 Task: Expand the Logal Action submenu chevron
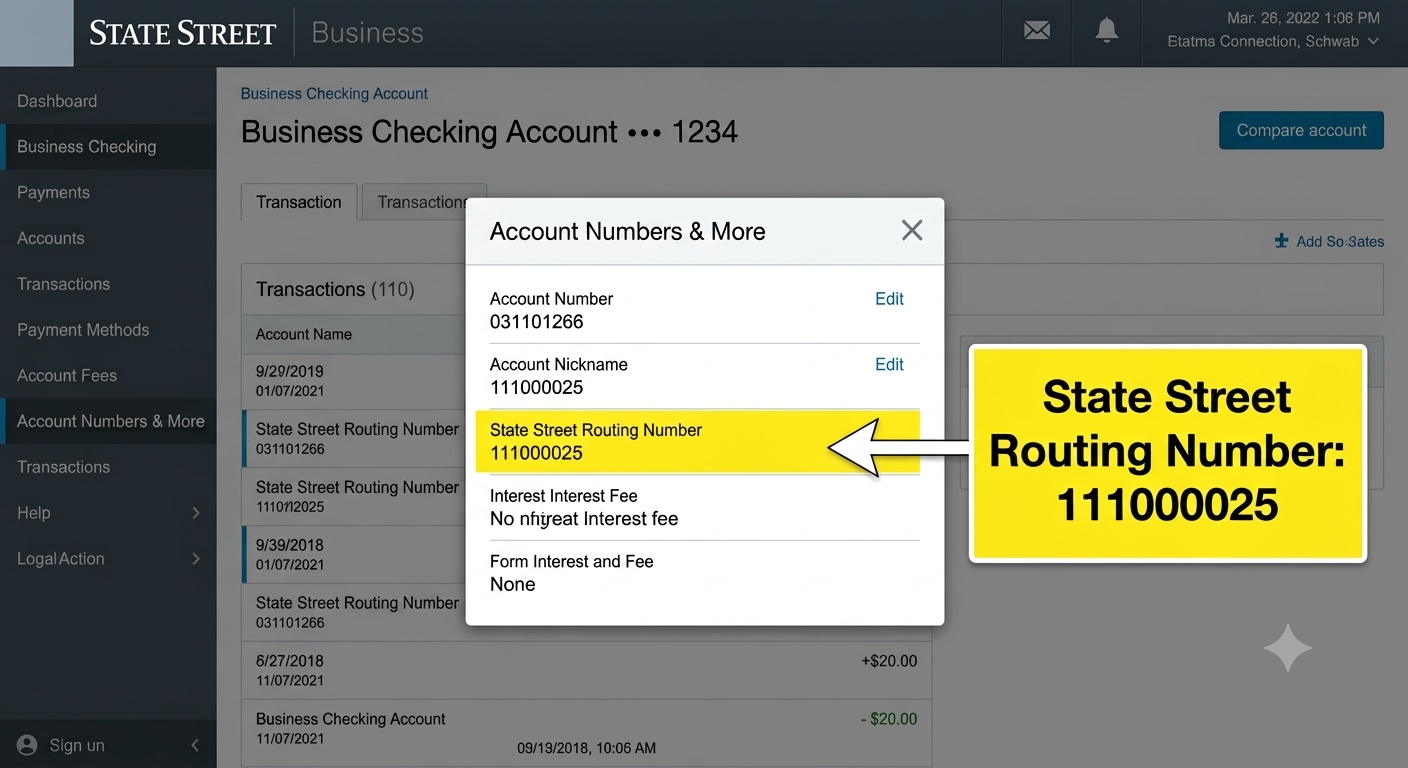tap(196, 559)
